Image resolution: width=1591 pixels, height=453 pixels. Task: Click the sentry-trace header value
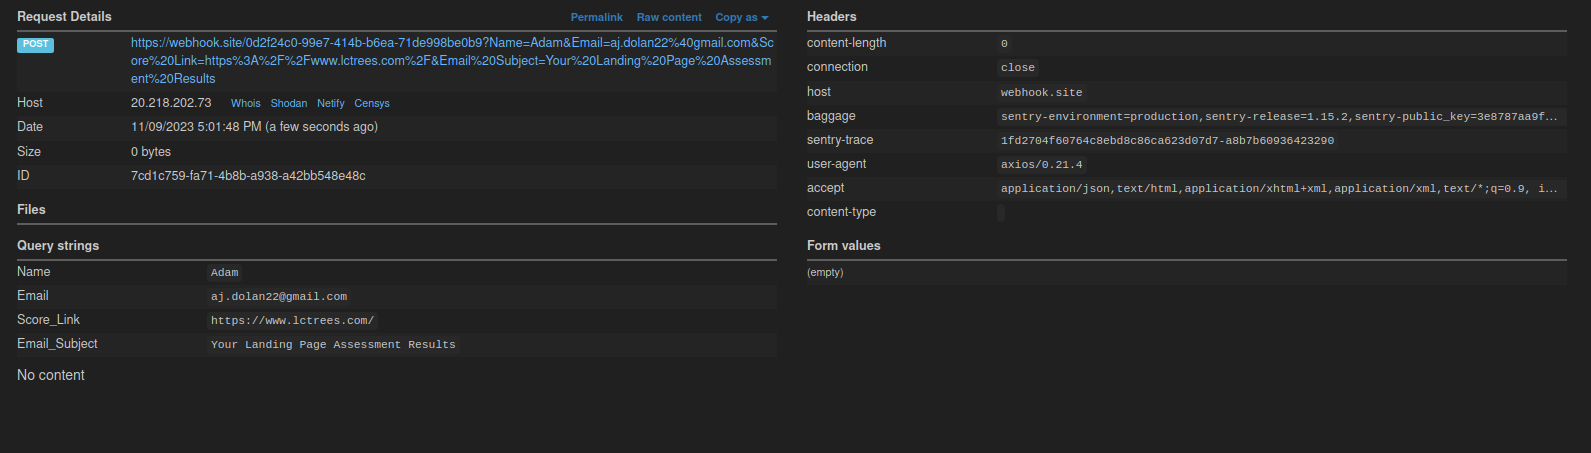click(x=1167, y=140)
